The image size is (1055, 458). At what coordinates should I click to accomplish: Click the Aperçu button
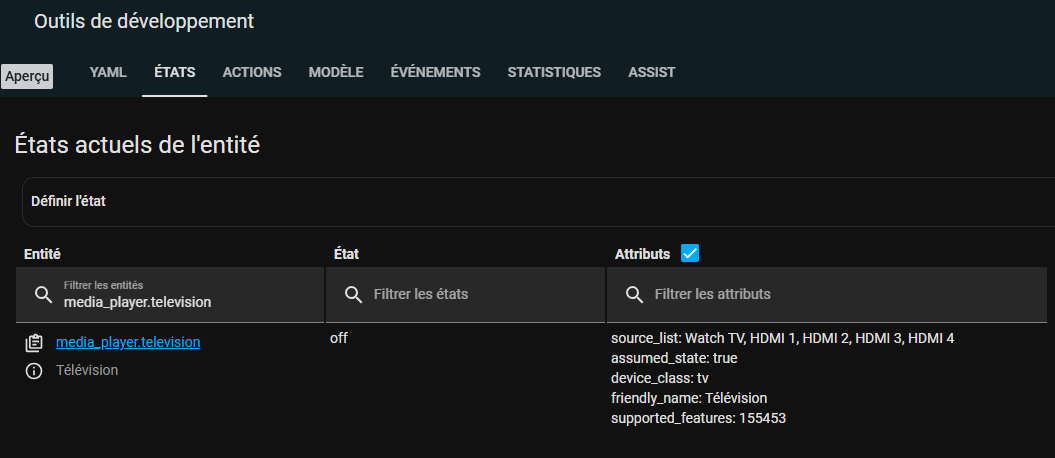pyautogui.click(x=27, y=77)
